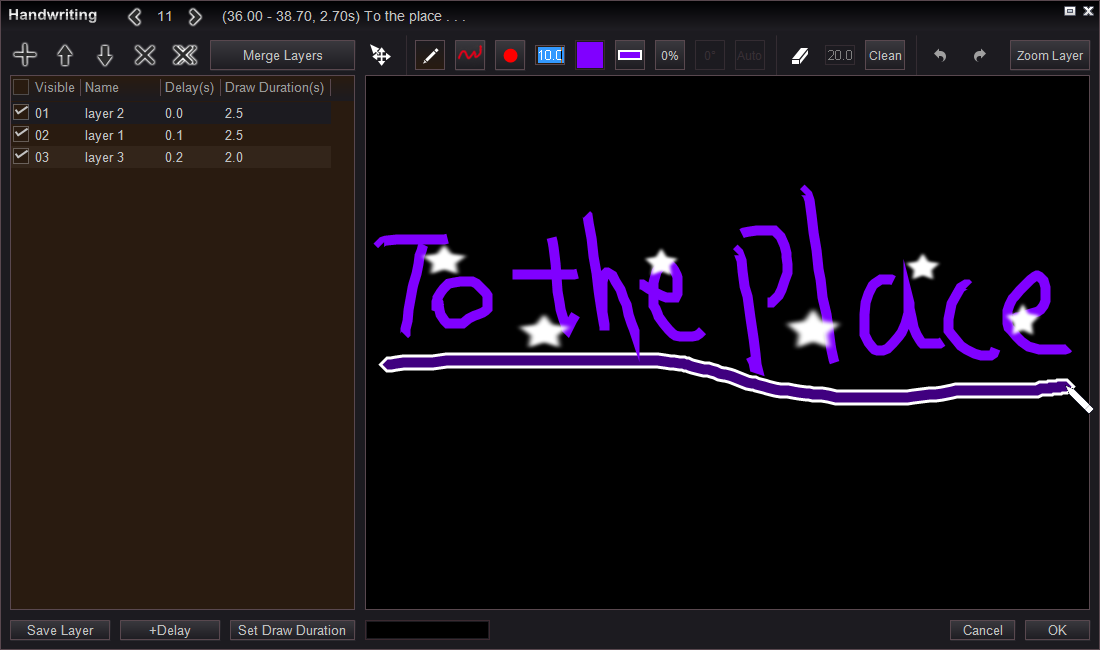
Task: Select the eraser tool
Action: (800, 55)
